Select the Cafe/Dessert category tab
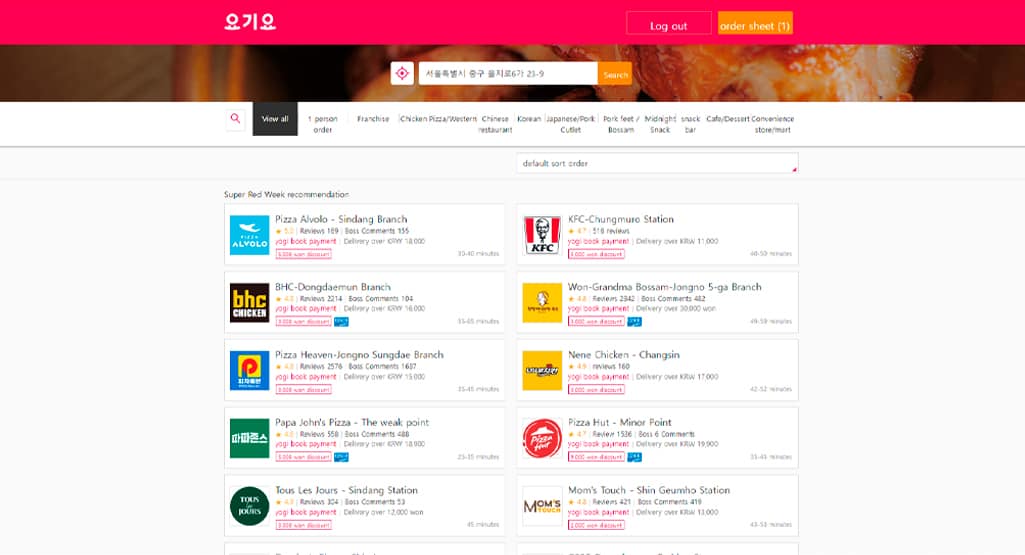 728,119
